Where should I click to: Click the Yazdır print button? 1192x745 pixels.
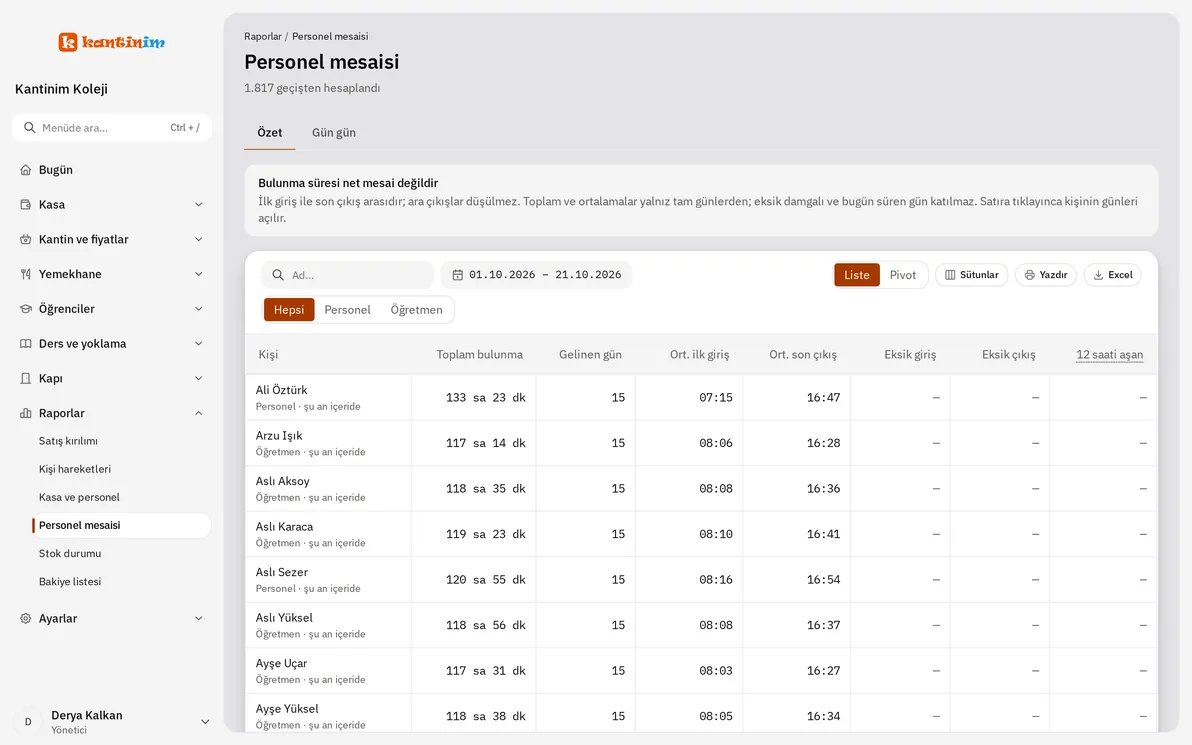(1046, 275)
